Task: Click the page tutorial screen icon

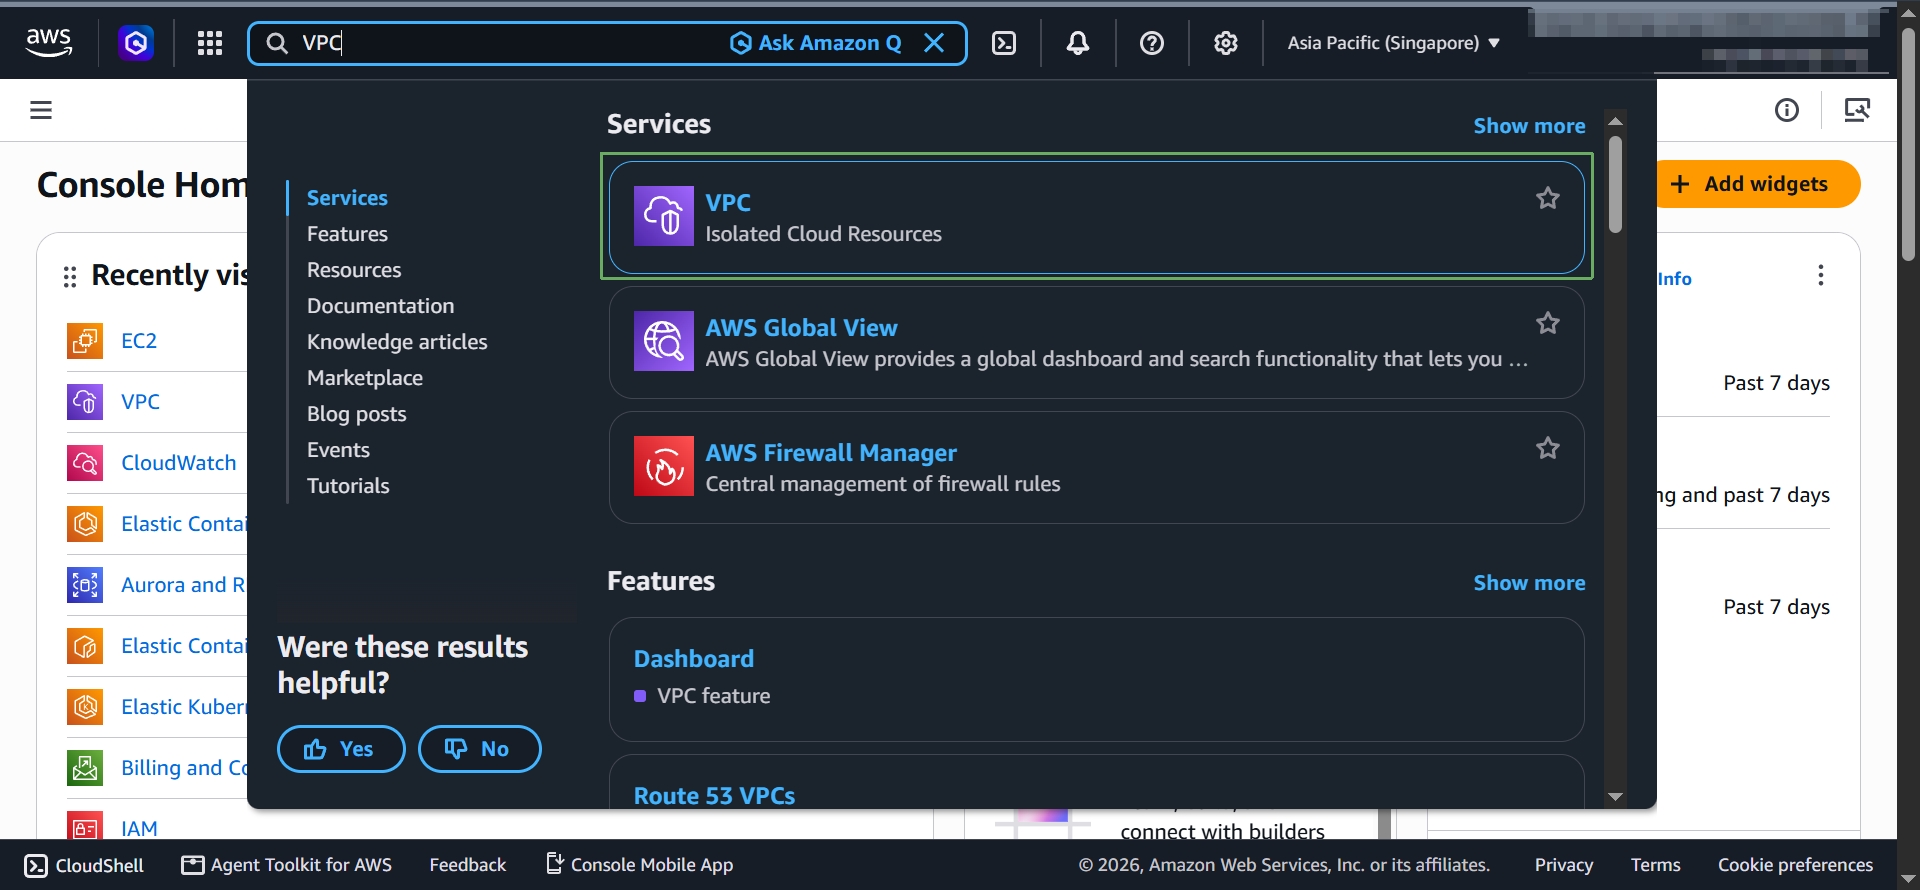Action: [1857, 110]
